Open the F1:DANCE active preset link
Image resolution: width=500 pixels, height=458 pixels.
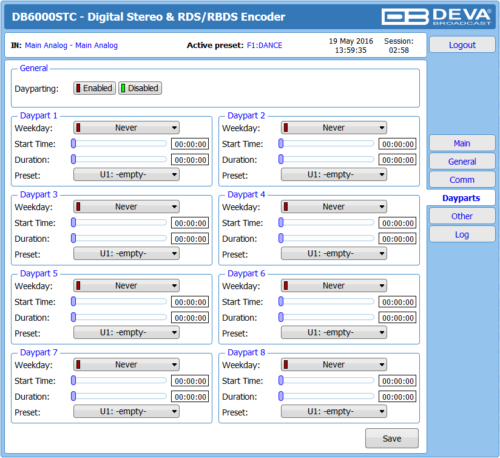pyautogui.click(x=264, y=45)
